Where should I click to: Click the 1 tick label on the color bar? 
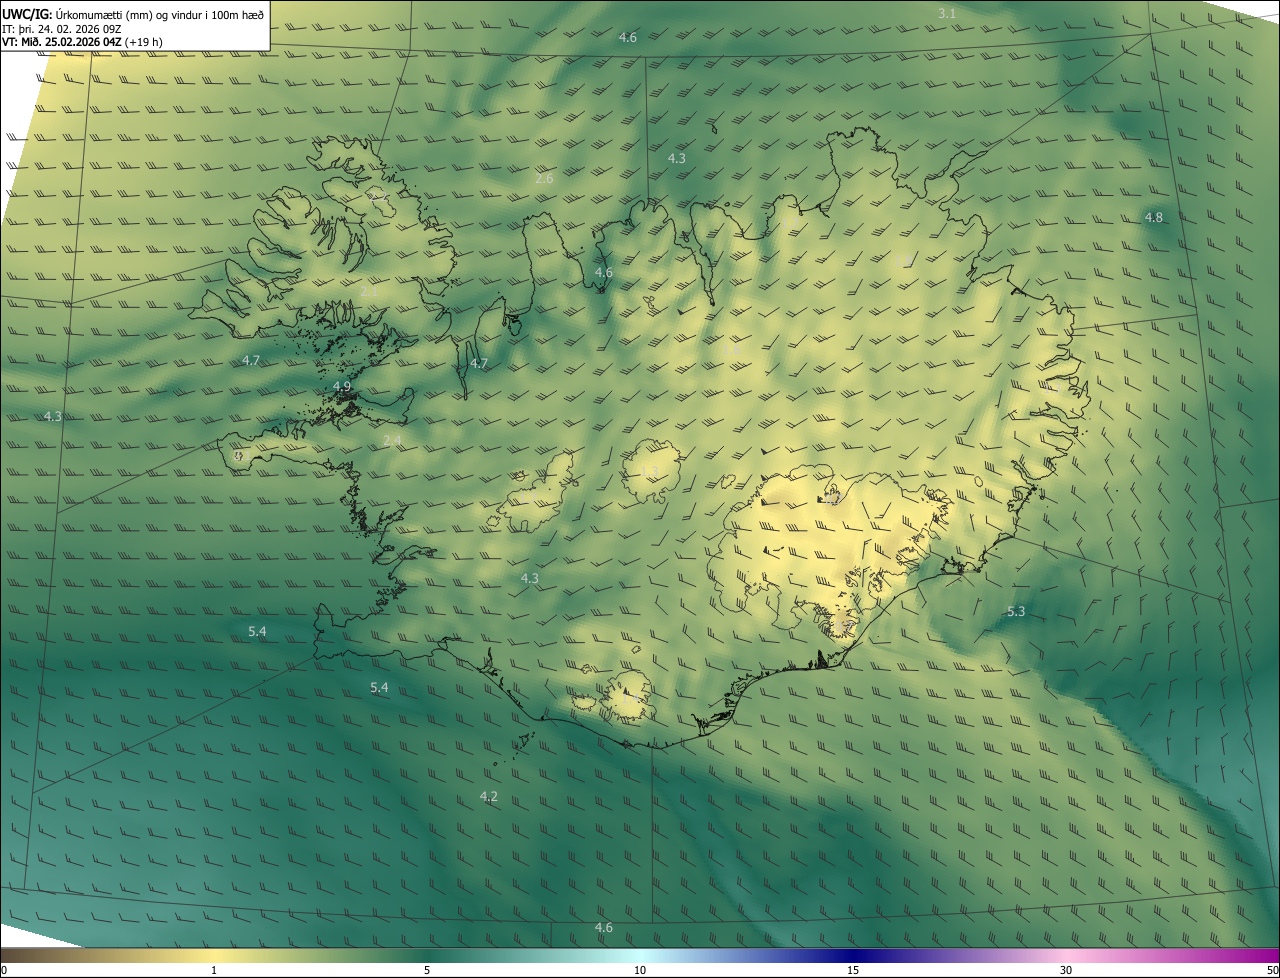[x=214, y=970]
